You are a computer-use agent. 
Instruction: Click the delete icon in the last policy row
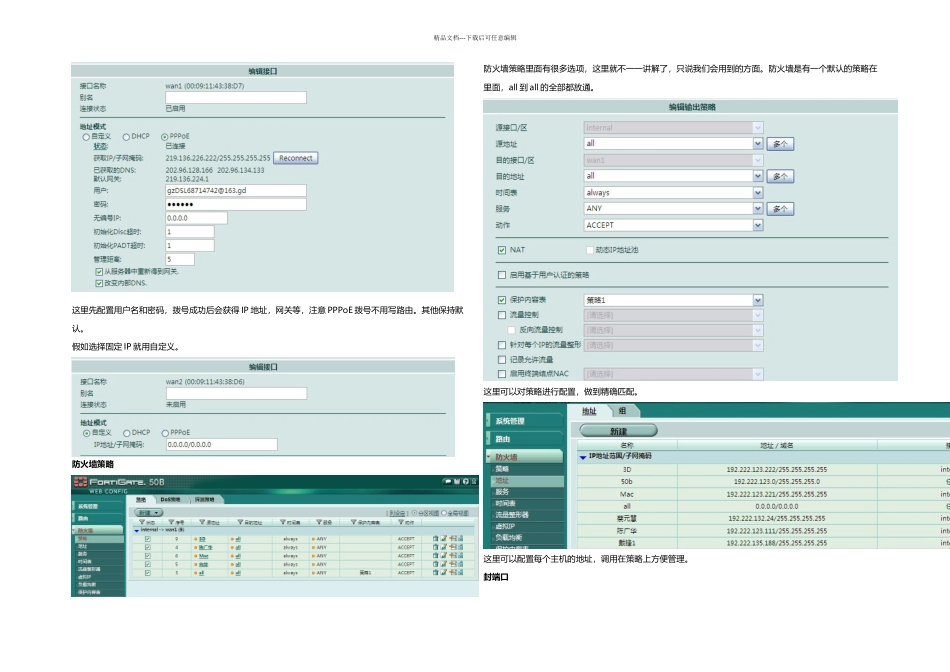coord(435,574)
